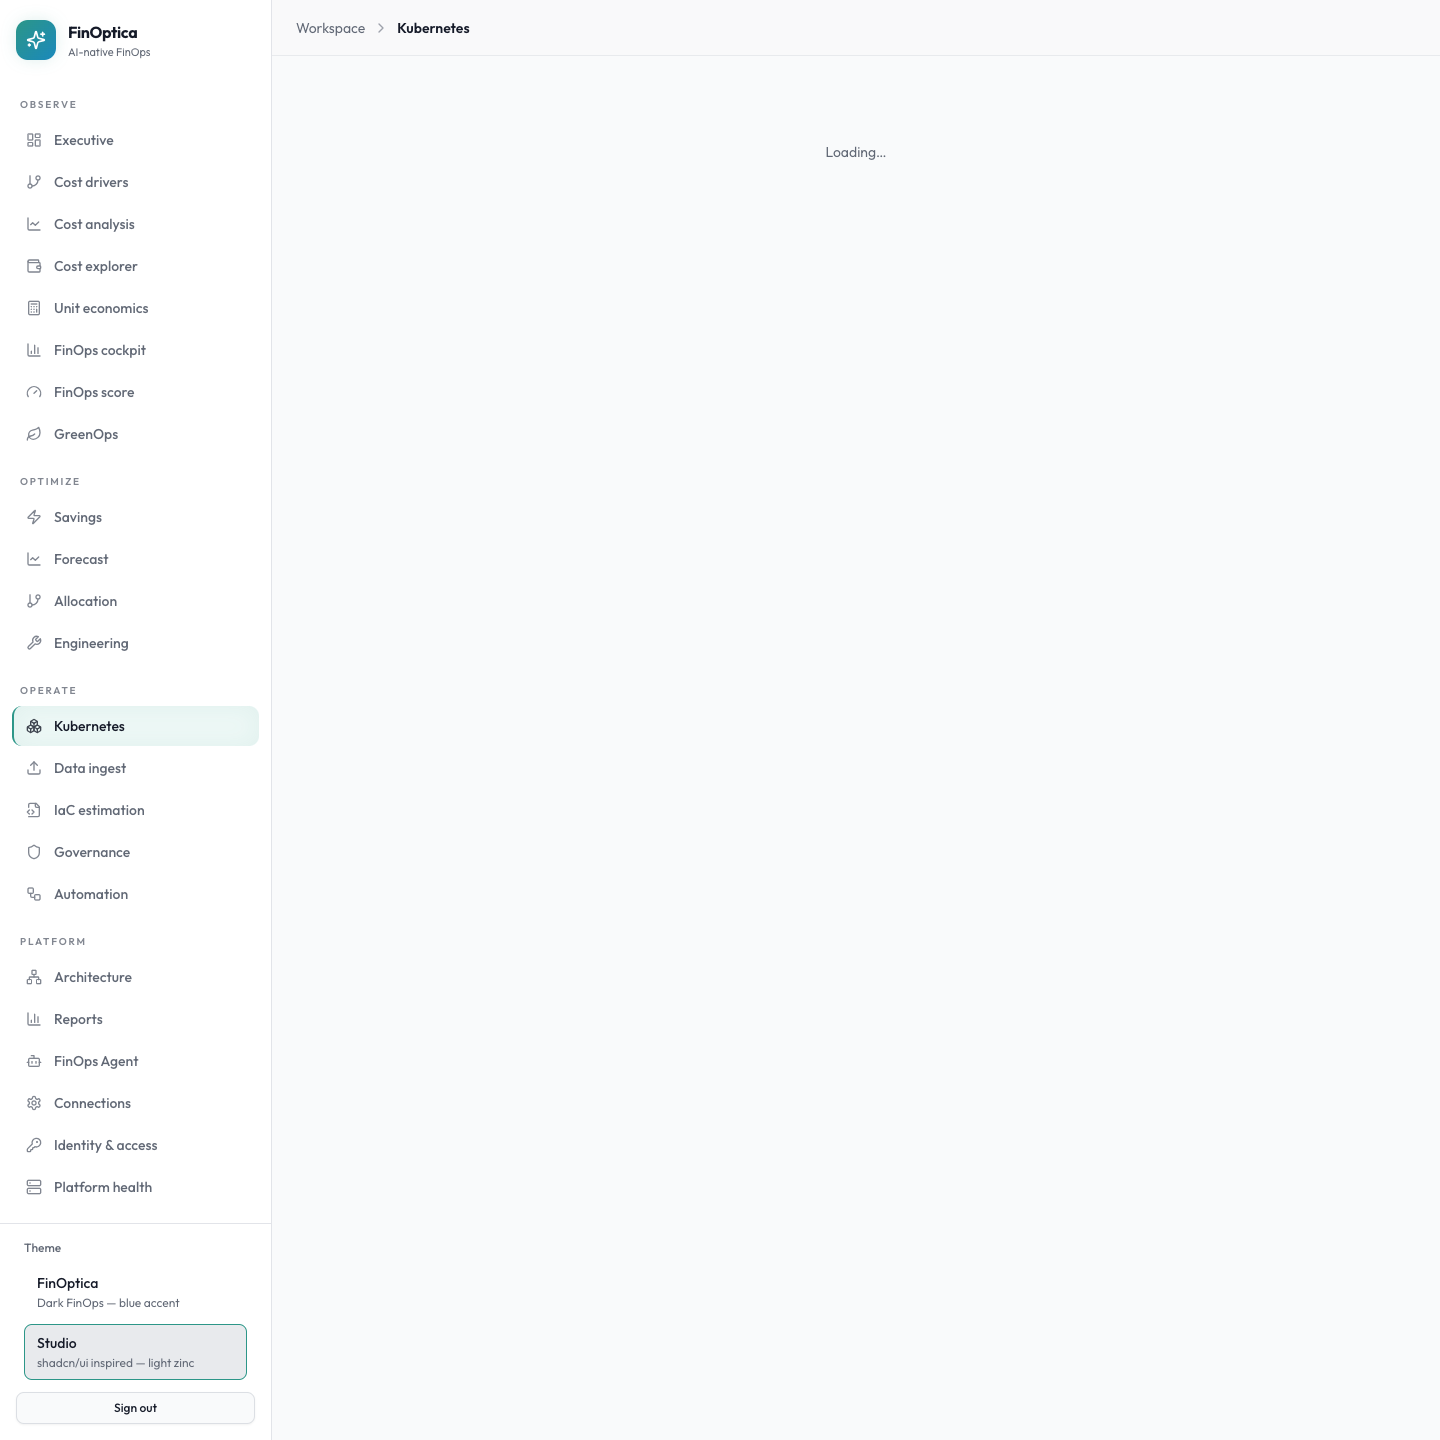Select the Studio light zinc theme

pos(135,1352)
